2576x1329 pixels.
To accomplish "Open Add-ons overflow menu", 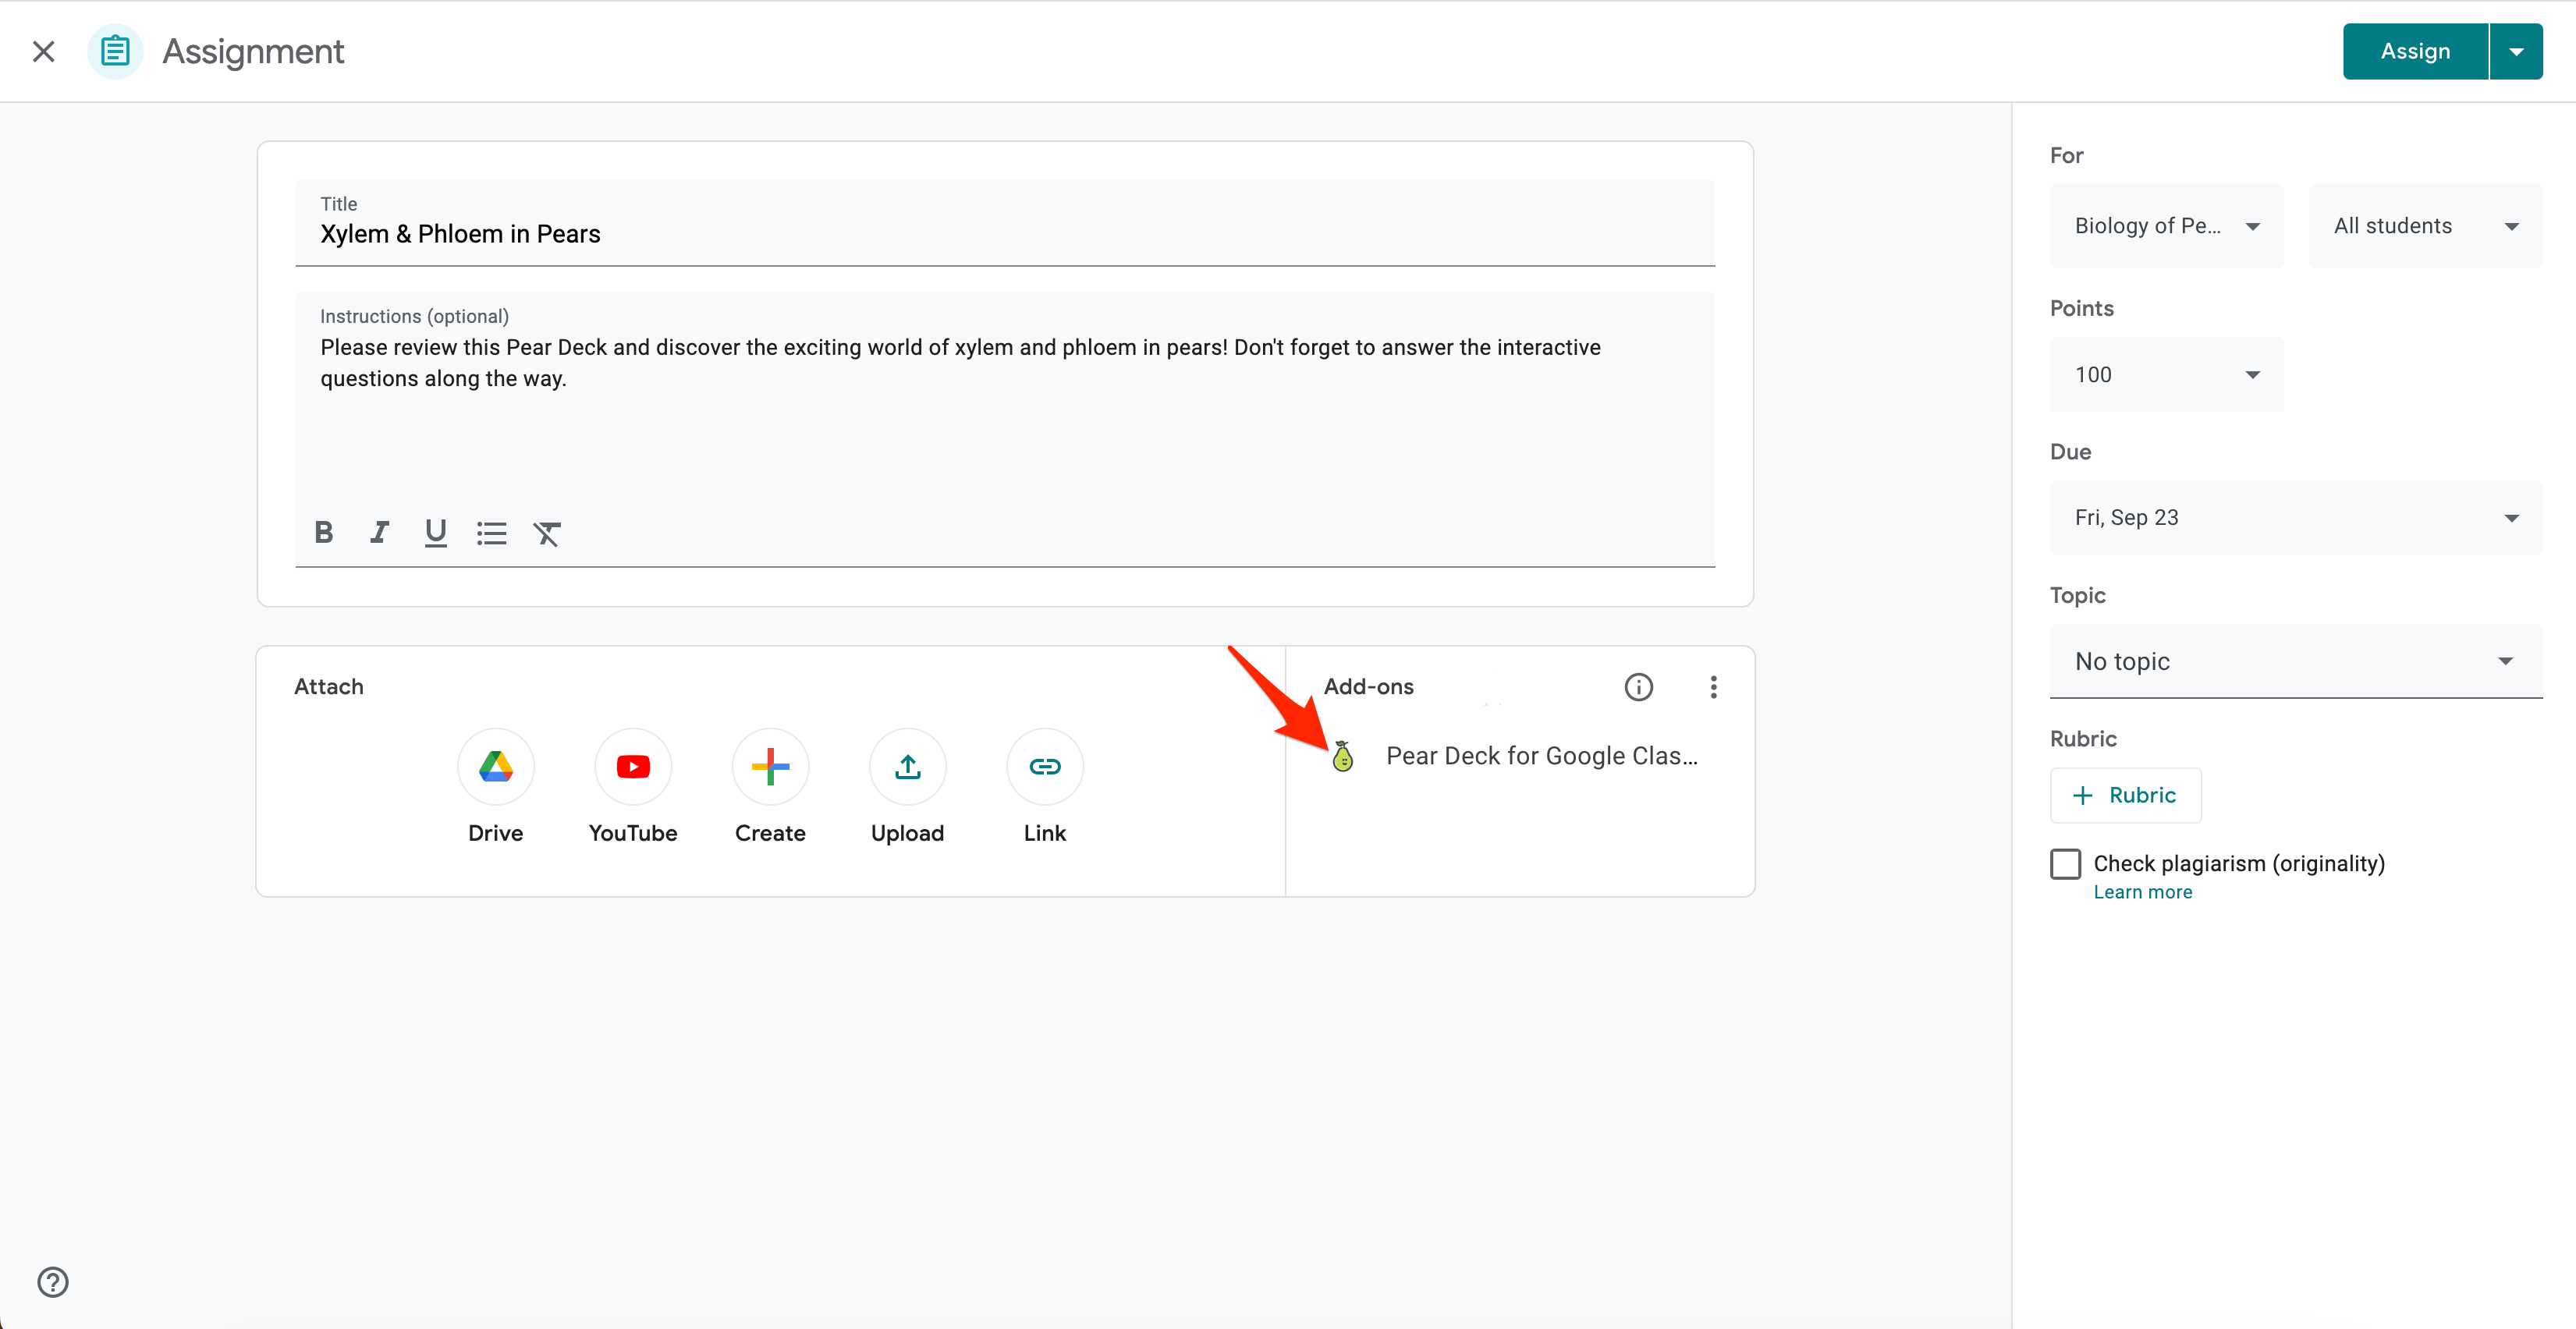I will click(1713, 686).
